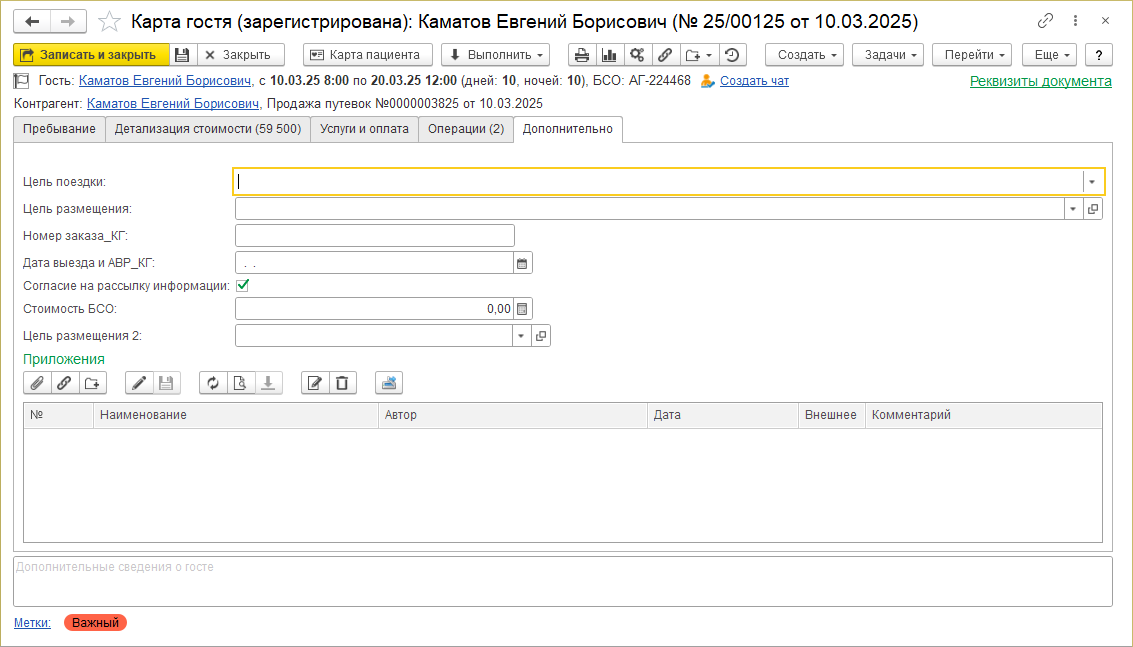Expand the Цель поездки dropdown
The width and height of the screenshot is (1133, 647).
tap(1093, 182)
